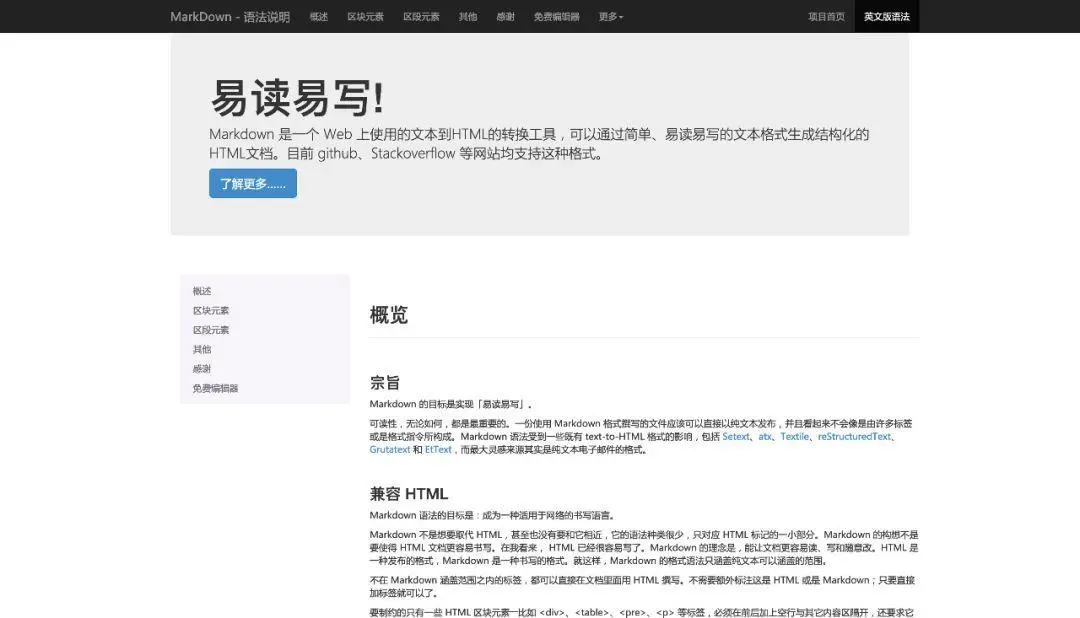Switch to the 英文版语法 page

(886, 17)
